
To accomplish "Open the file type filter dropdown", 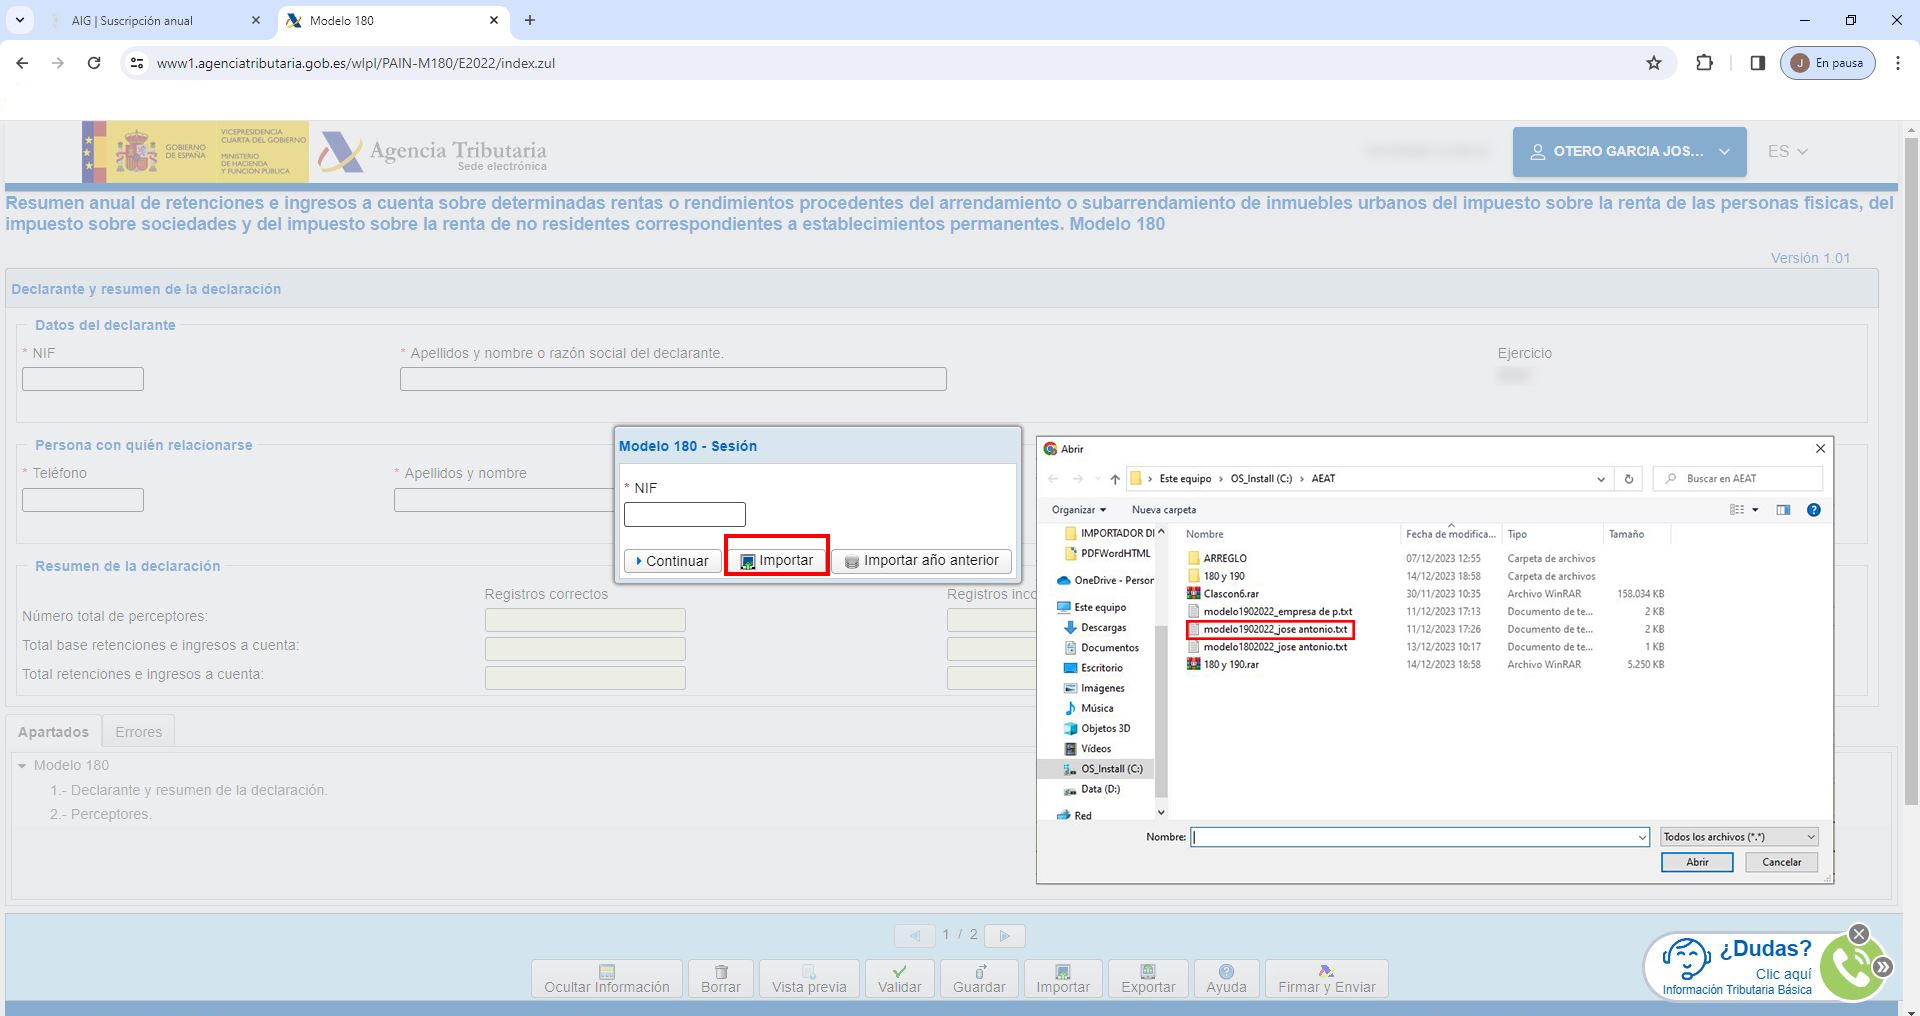I will click(1739, 837).
